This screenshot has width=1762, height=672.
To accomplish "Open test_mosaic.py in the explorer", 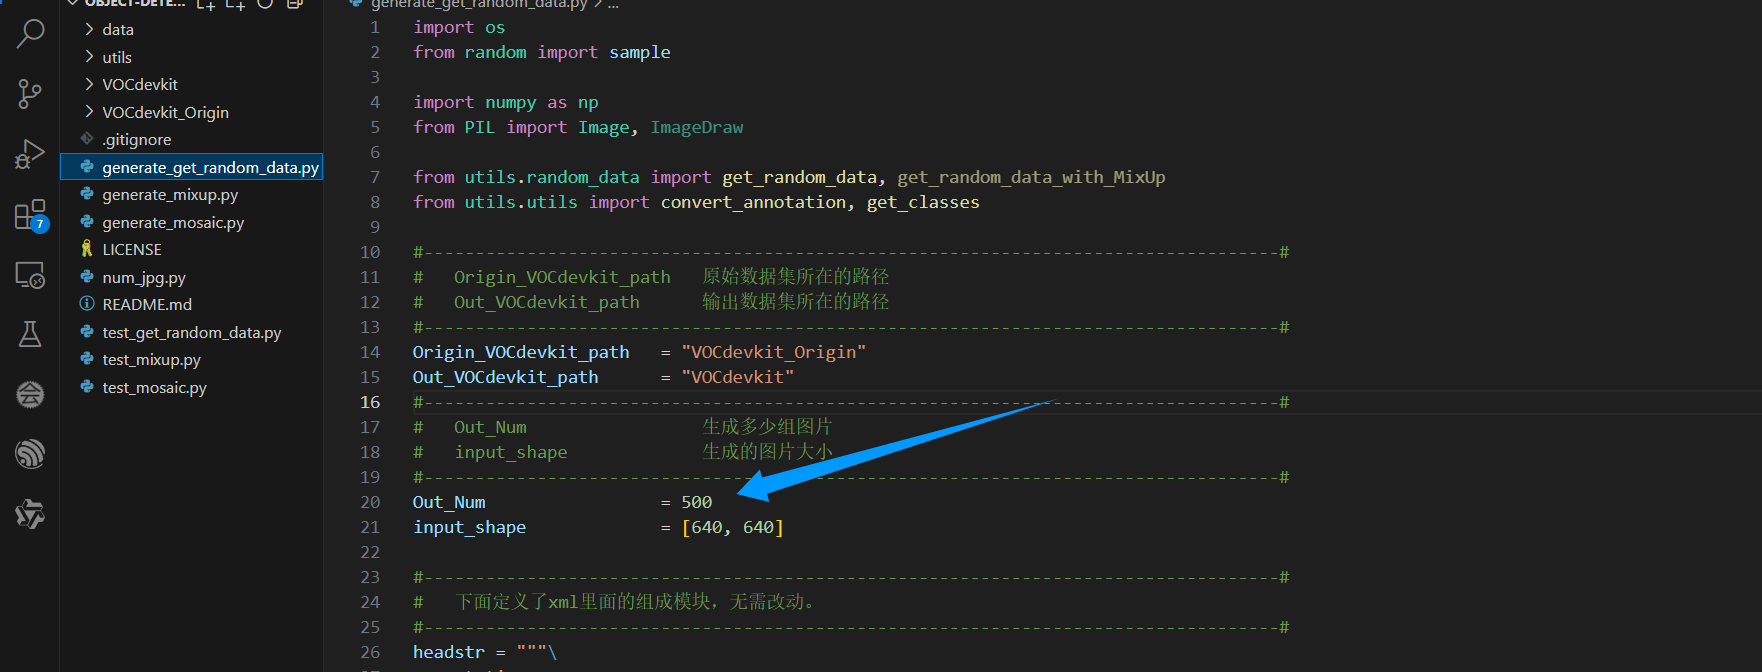I will click(154, 388).
